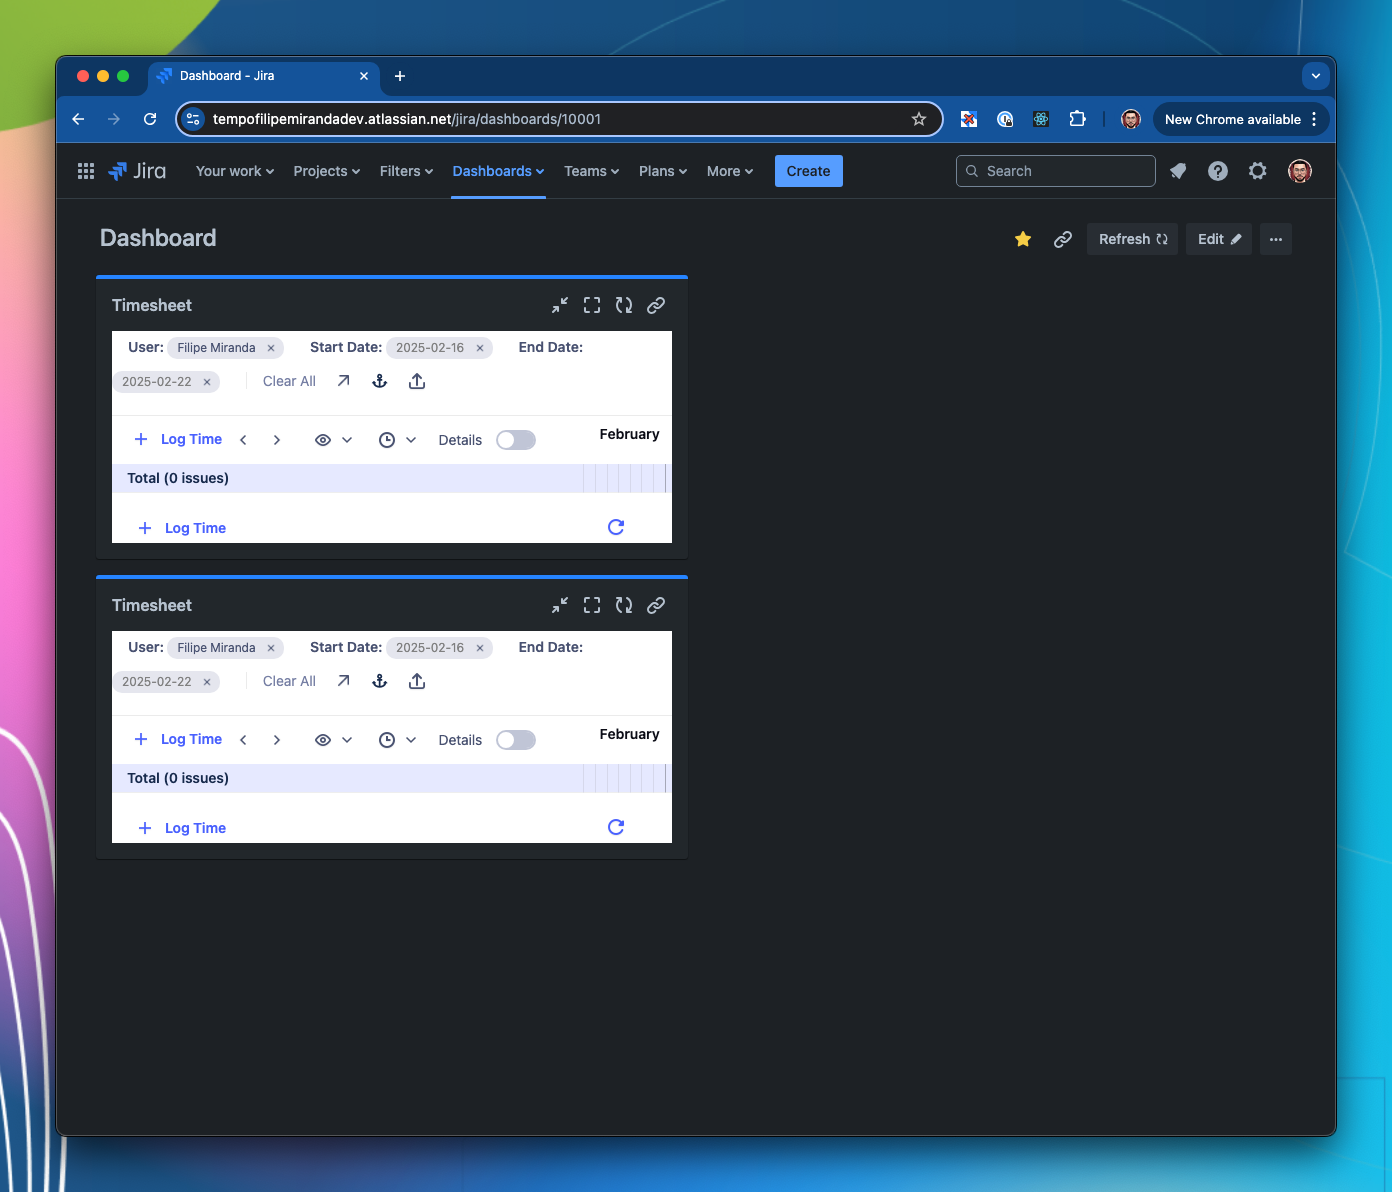Screen dimensions: 1392x1192
Task: Open clock time dropdown in first Timesheet
Action: click(x=398, y=440)
